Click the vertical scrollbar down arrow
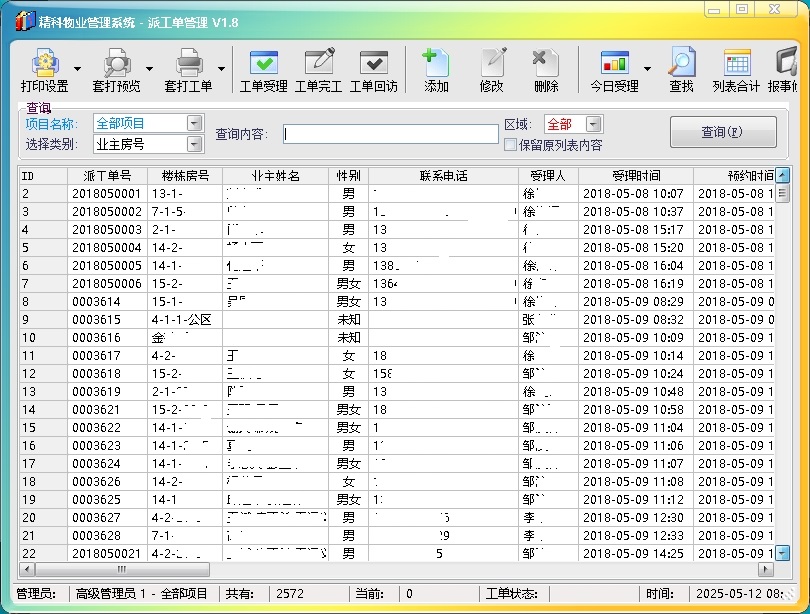 coord(782,552)
